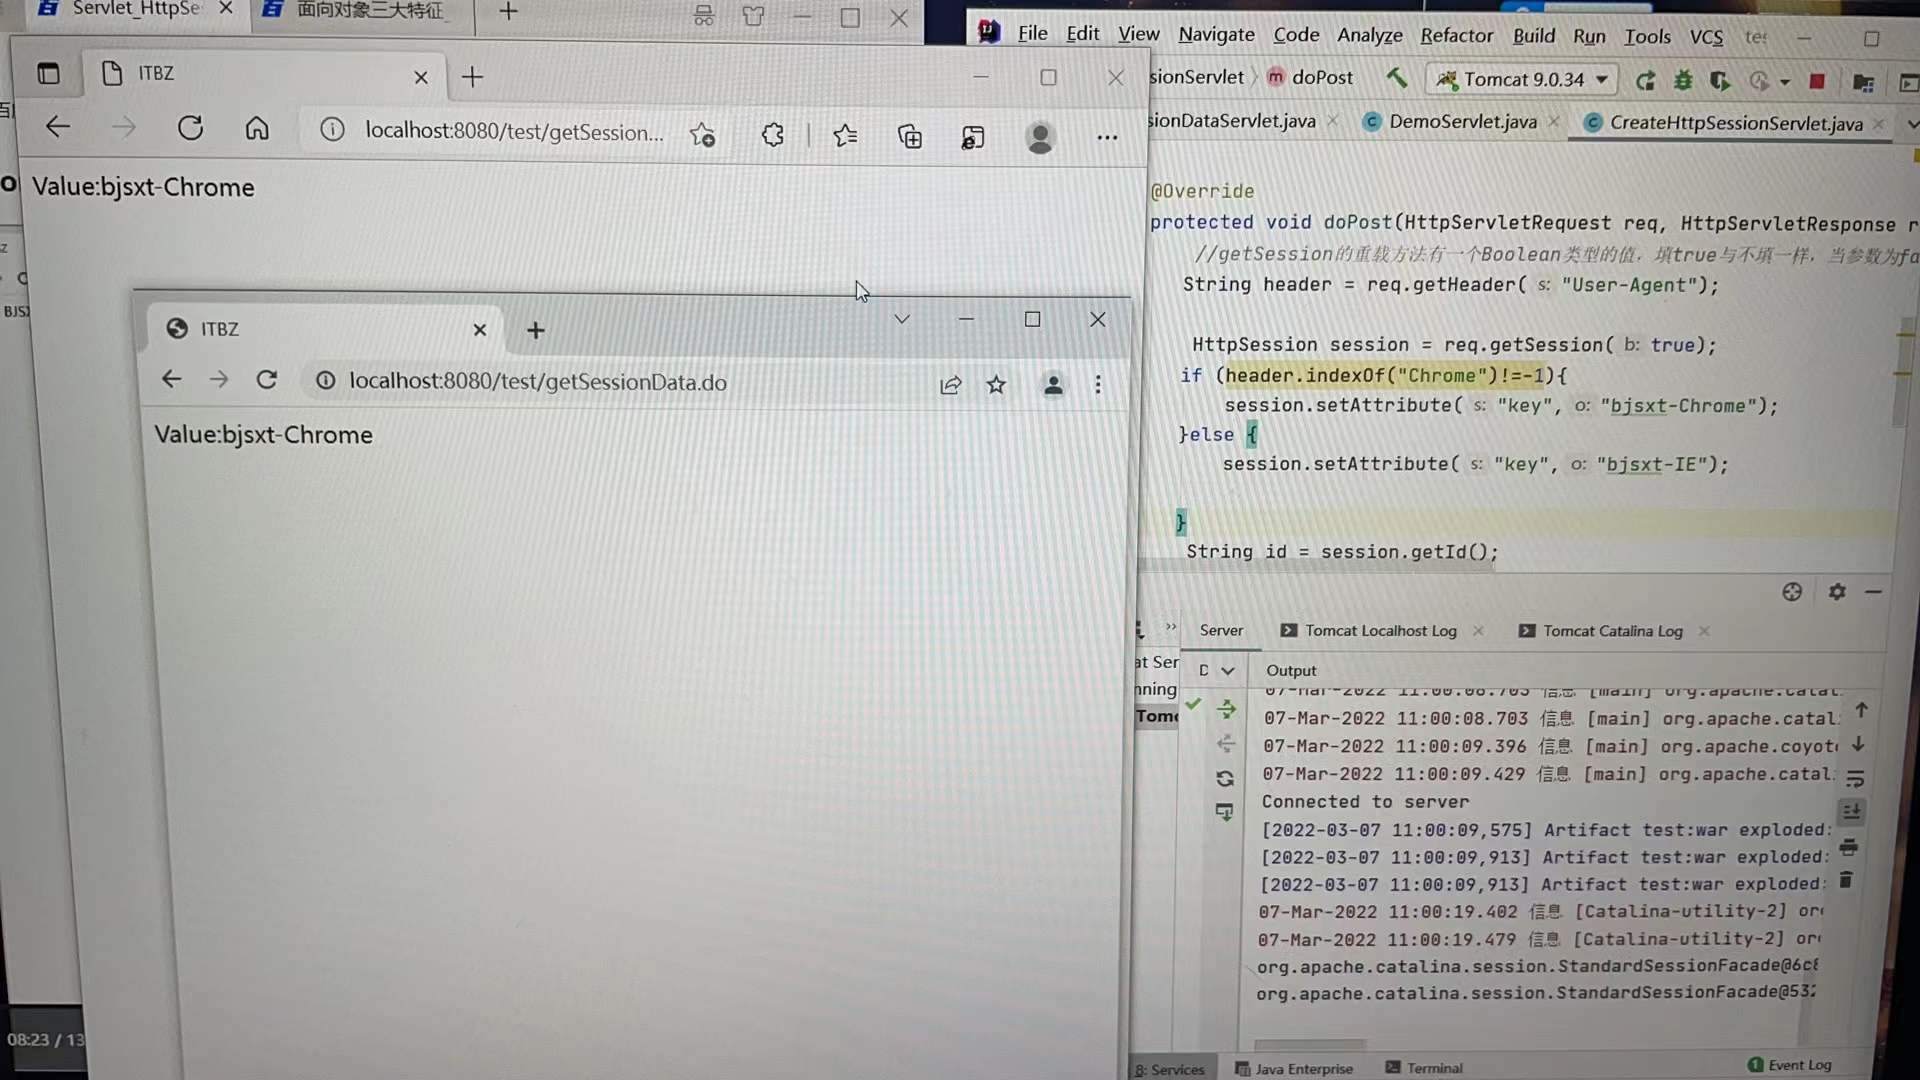The height and width of the screenshot is (1080, 1920).
Task: Open Services tool window button
Action: [1170, 1070]
